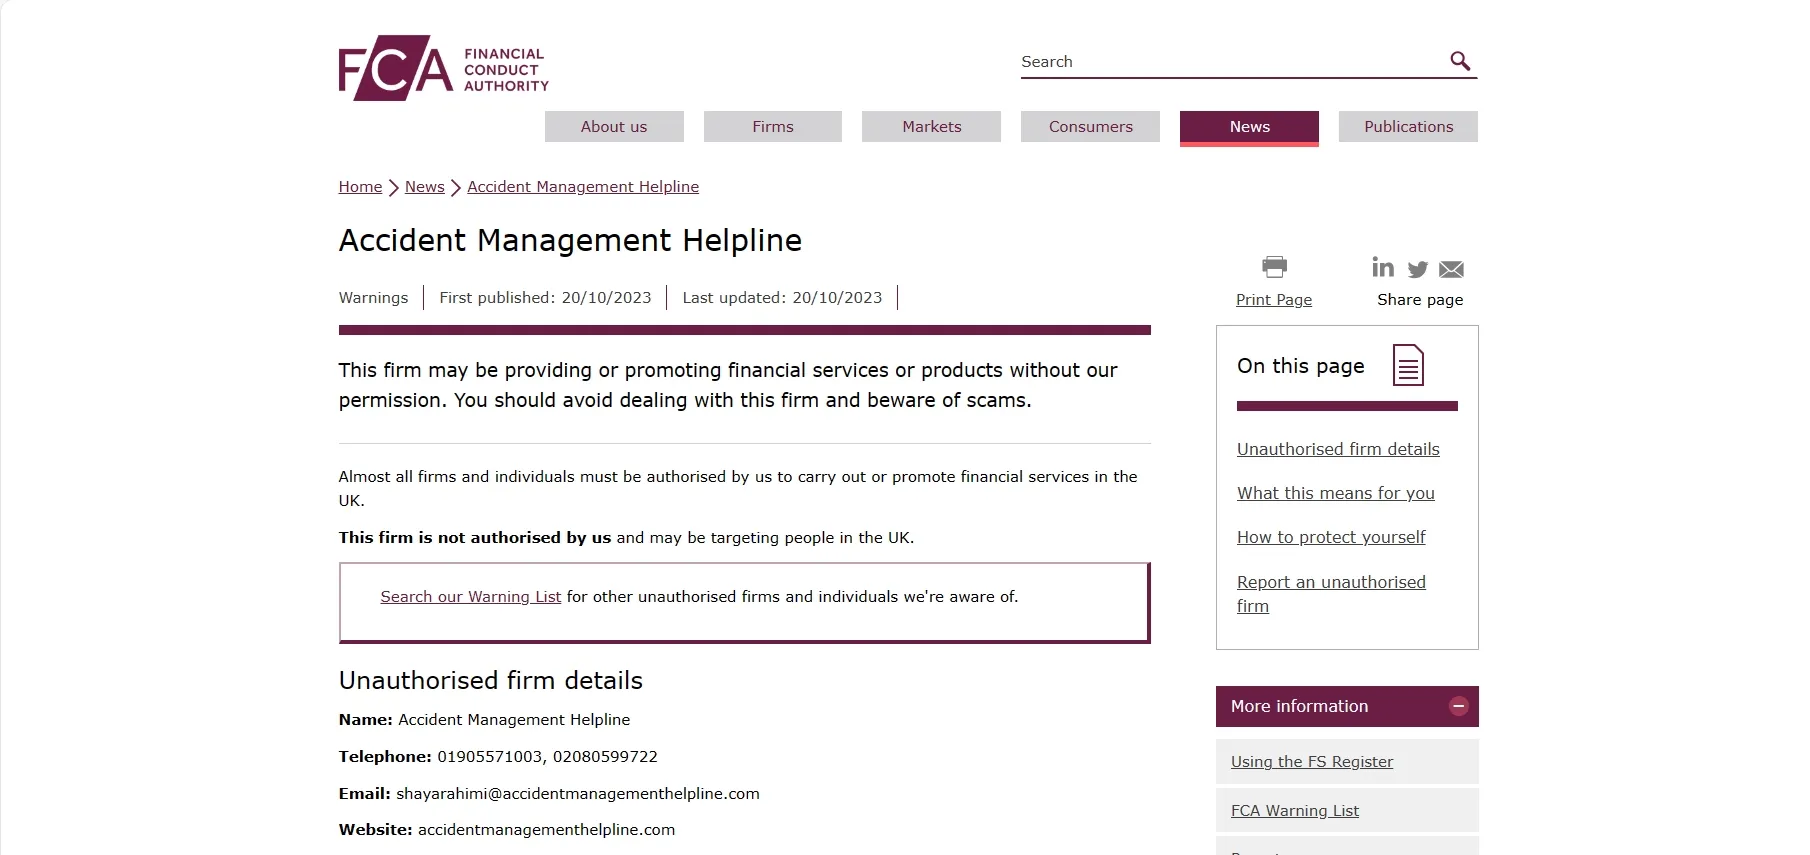Open the Consumers menu
The width and height of the screenshot is (1810, 855).
click(1090, 127)
